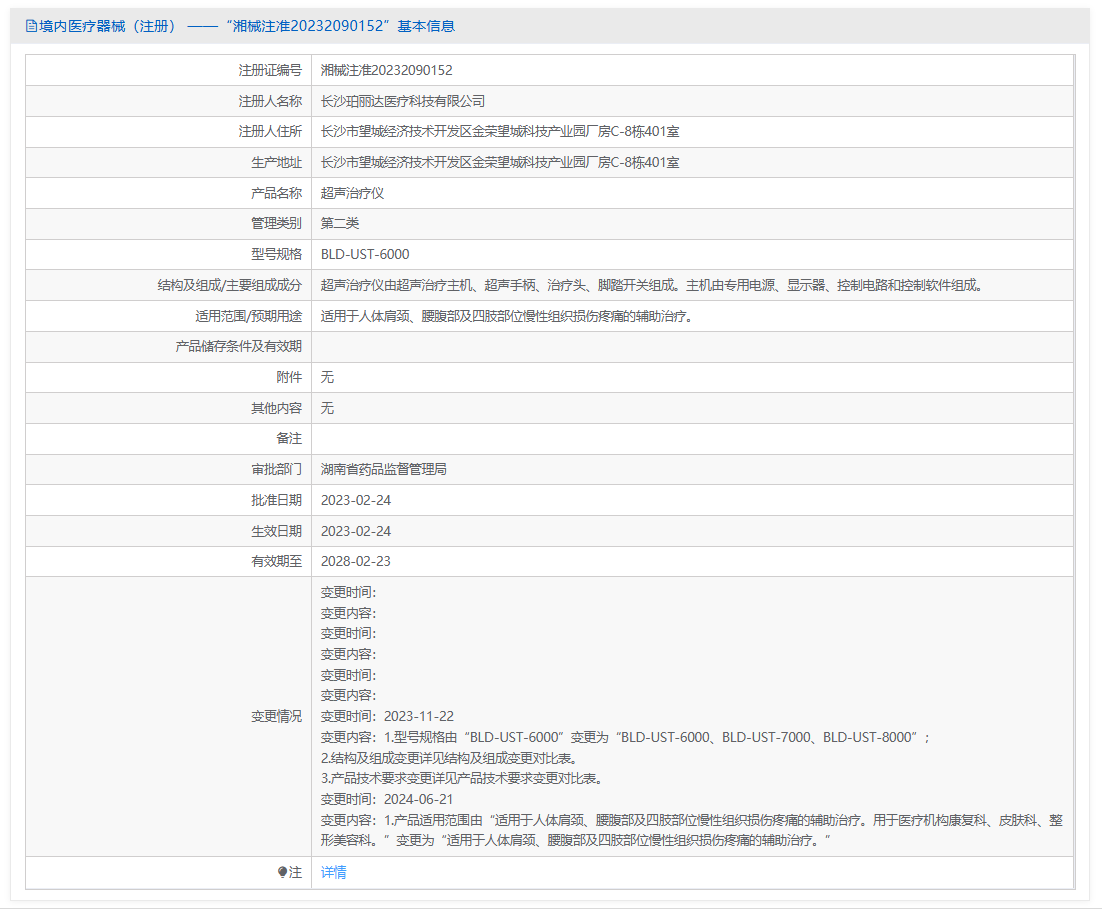
Task: Click the 批准日期 value 2023-02-24
Action: point(355,500)
